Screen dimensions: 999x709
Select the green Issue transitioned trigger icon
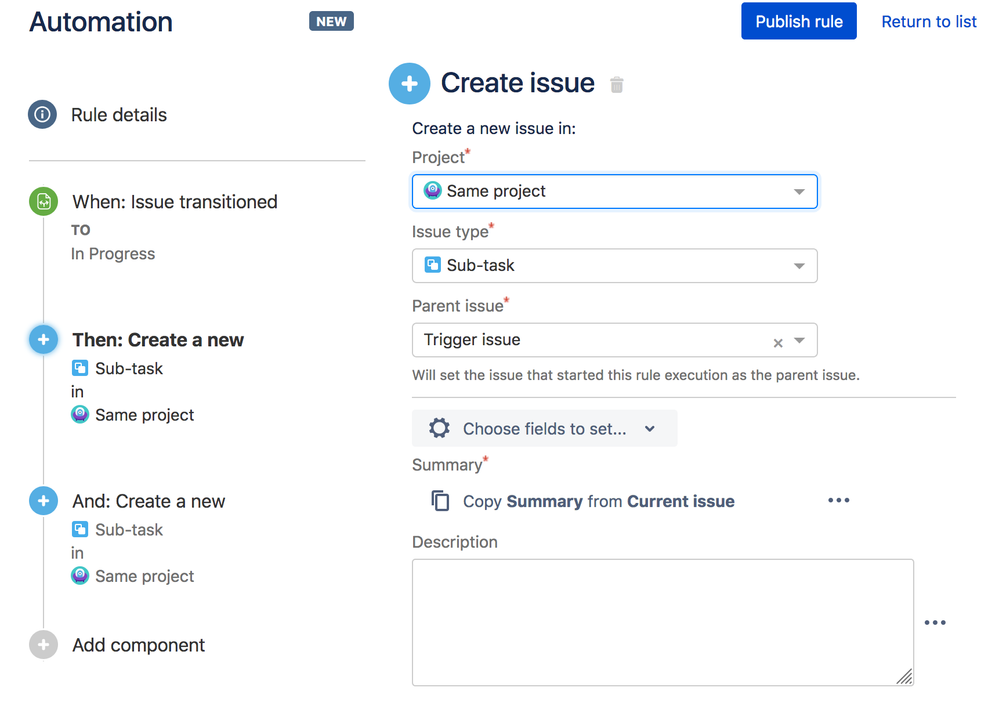click(x=43, y=202)
